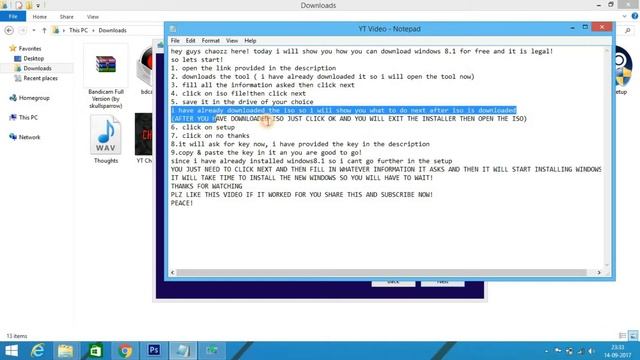This screenshot has height=360, width=640.
Task: Open the Edit menu in Notepad
Action: 190,41
